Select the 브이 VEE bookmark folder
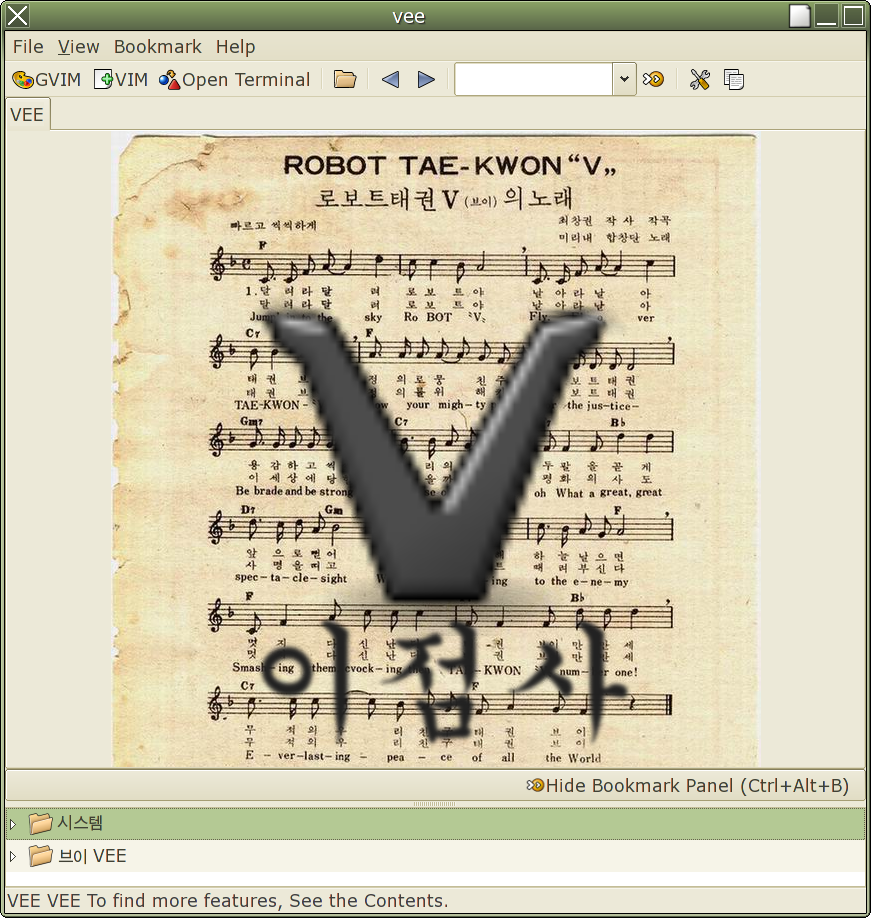871x918 pixels. (92, 857)
